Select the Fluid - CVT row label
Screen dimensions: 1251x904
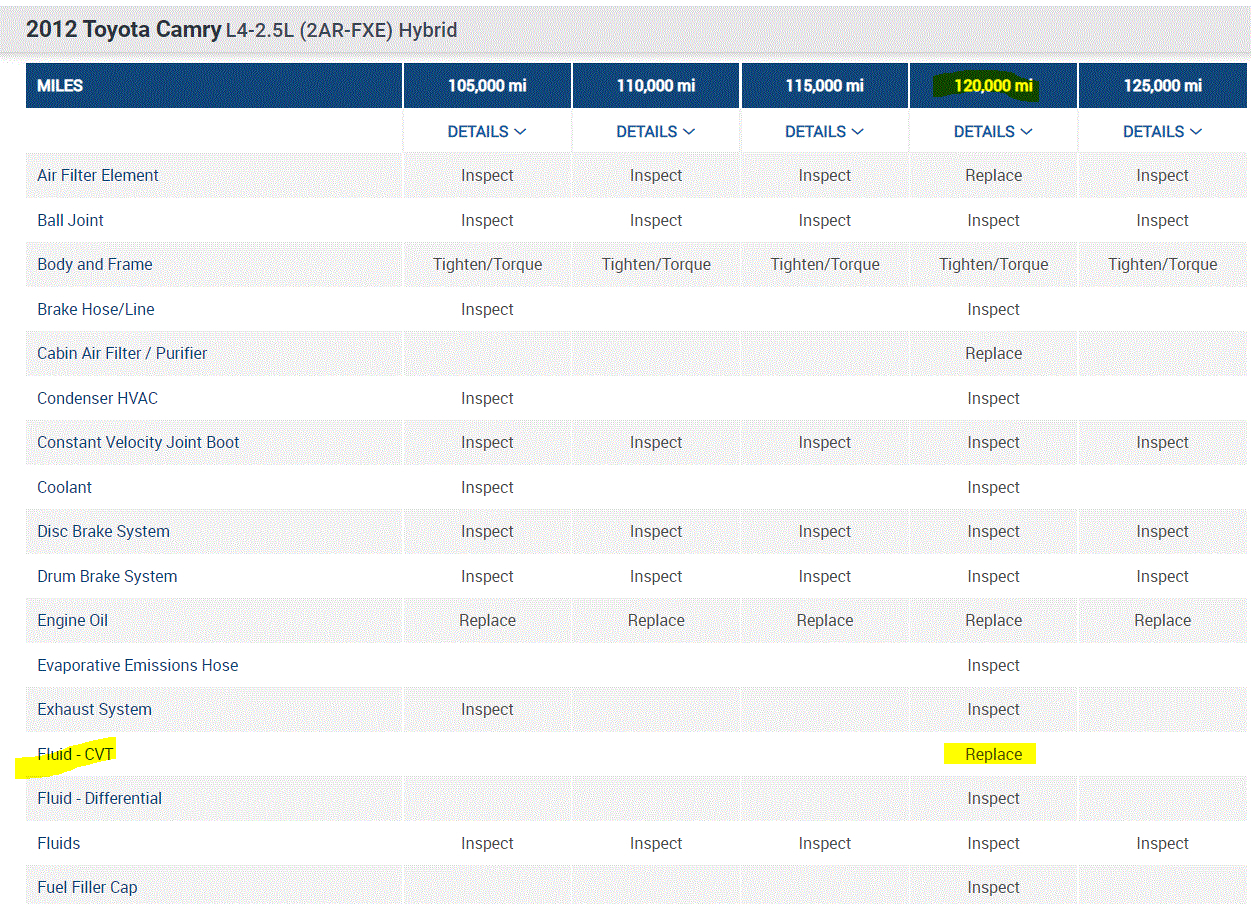point(75,754)
